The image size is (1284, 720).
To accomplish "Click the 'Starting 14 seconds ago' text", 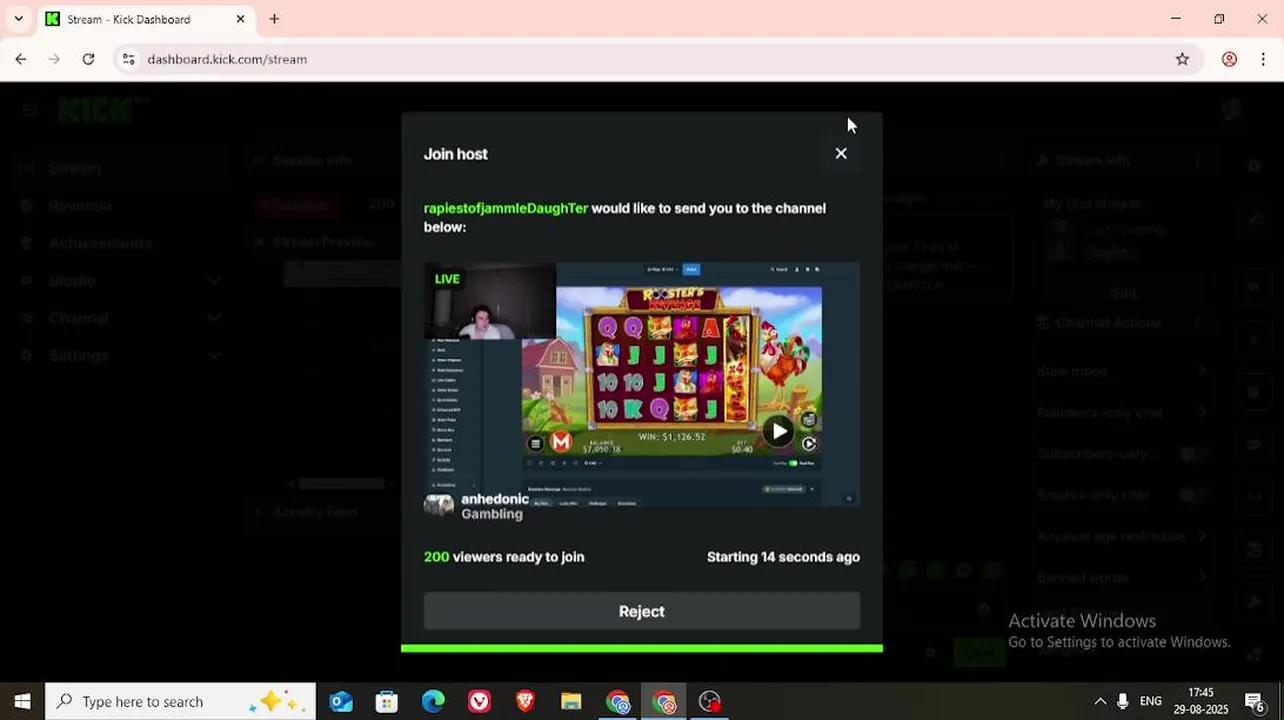I will pyautogui.click(x=783, y=557).
